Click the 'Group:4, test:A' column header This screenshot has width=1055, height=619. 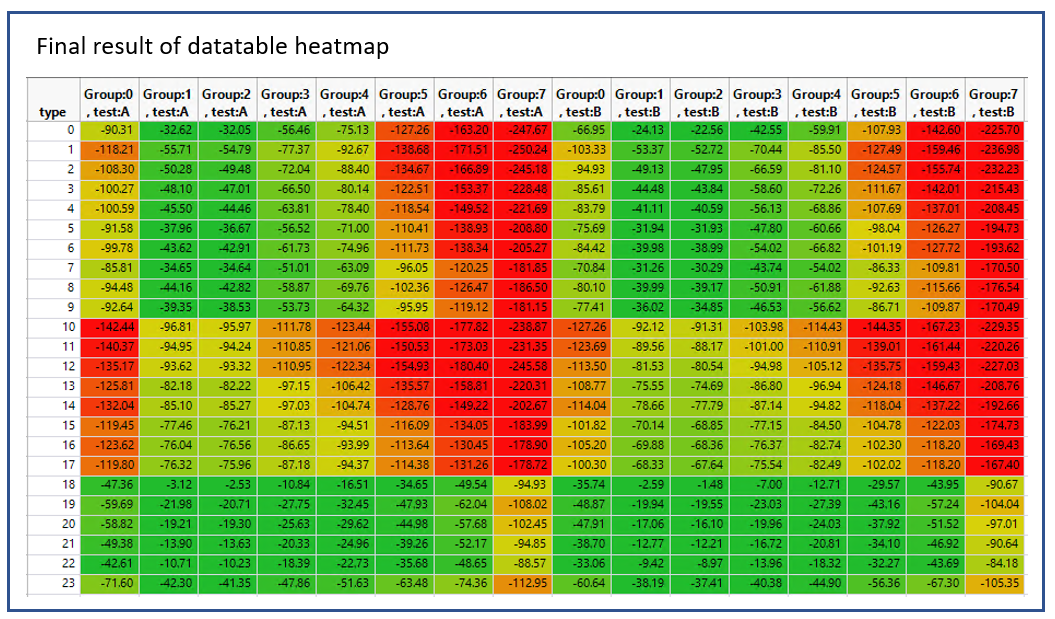pos(346,103)
